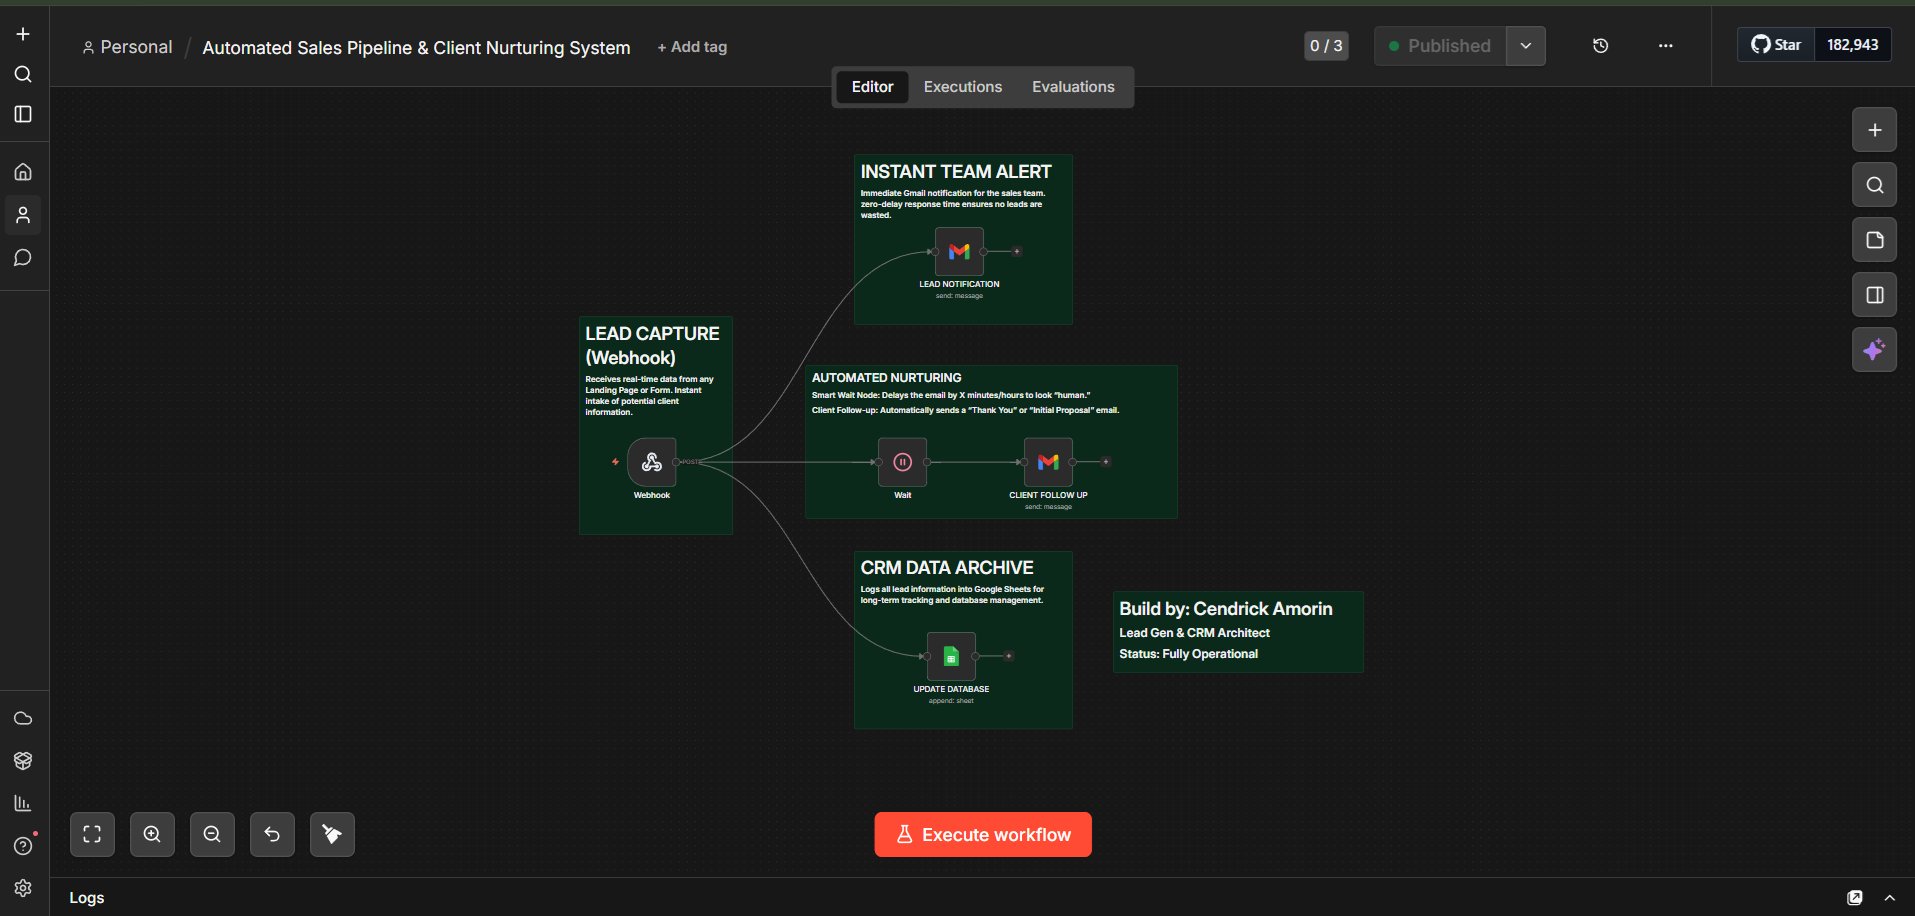
Task: Tidy up the workflow with the wand icon
Action: [x=331, y=834]
